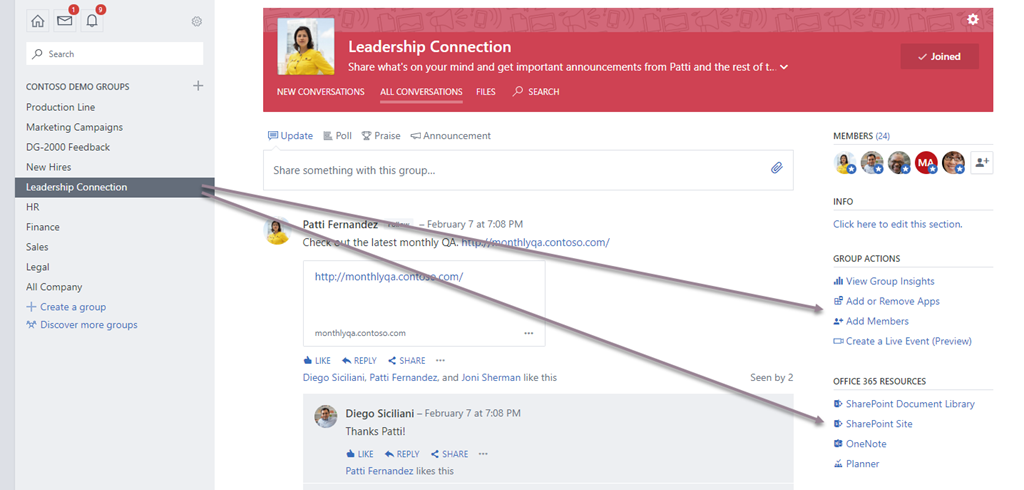This screenshot has width=1024, height=490.
Task: Select the Marketing Campaigns group
Action: pyautogui.click(x=74, y=127)
